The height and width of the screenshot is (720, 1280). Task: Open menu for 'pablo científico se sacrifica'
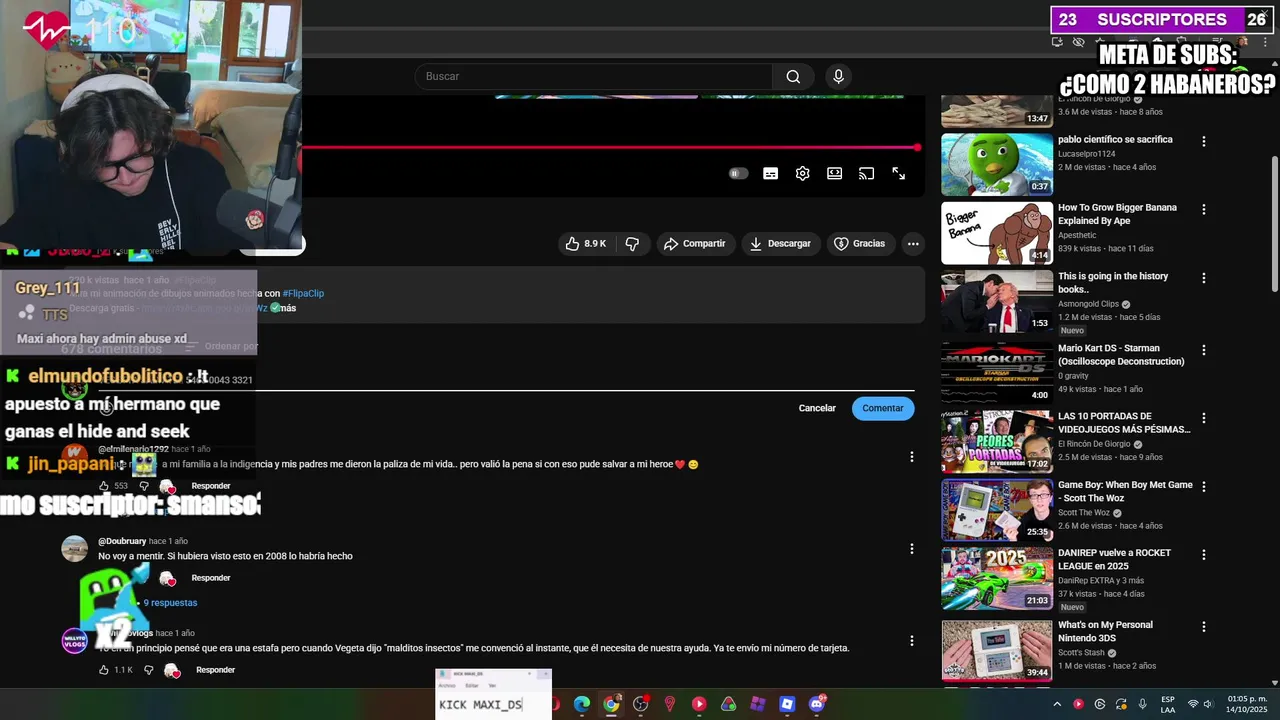1203,142
